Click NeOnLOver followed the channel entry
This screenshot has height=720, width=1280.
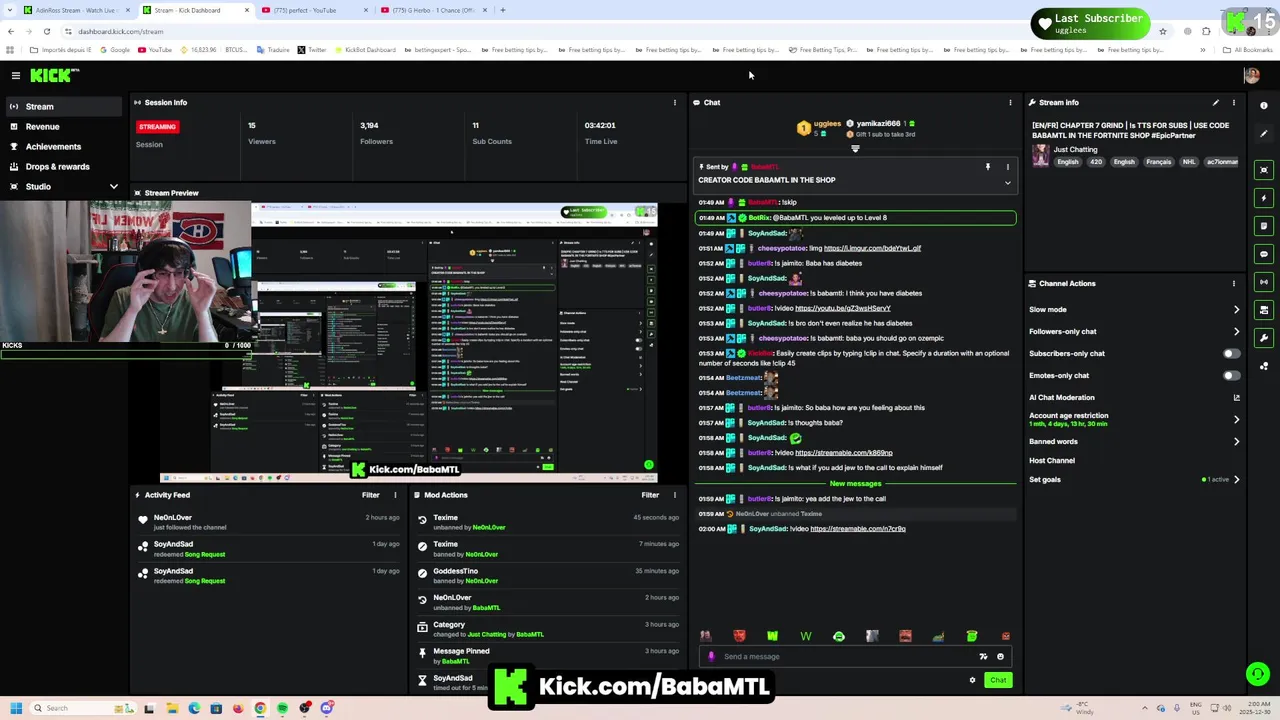268,522
